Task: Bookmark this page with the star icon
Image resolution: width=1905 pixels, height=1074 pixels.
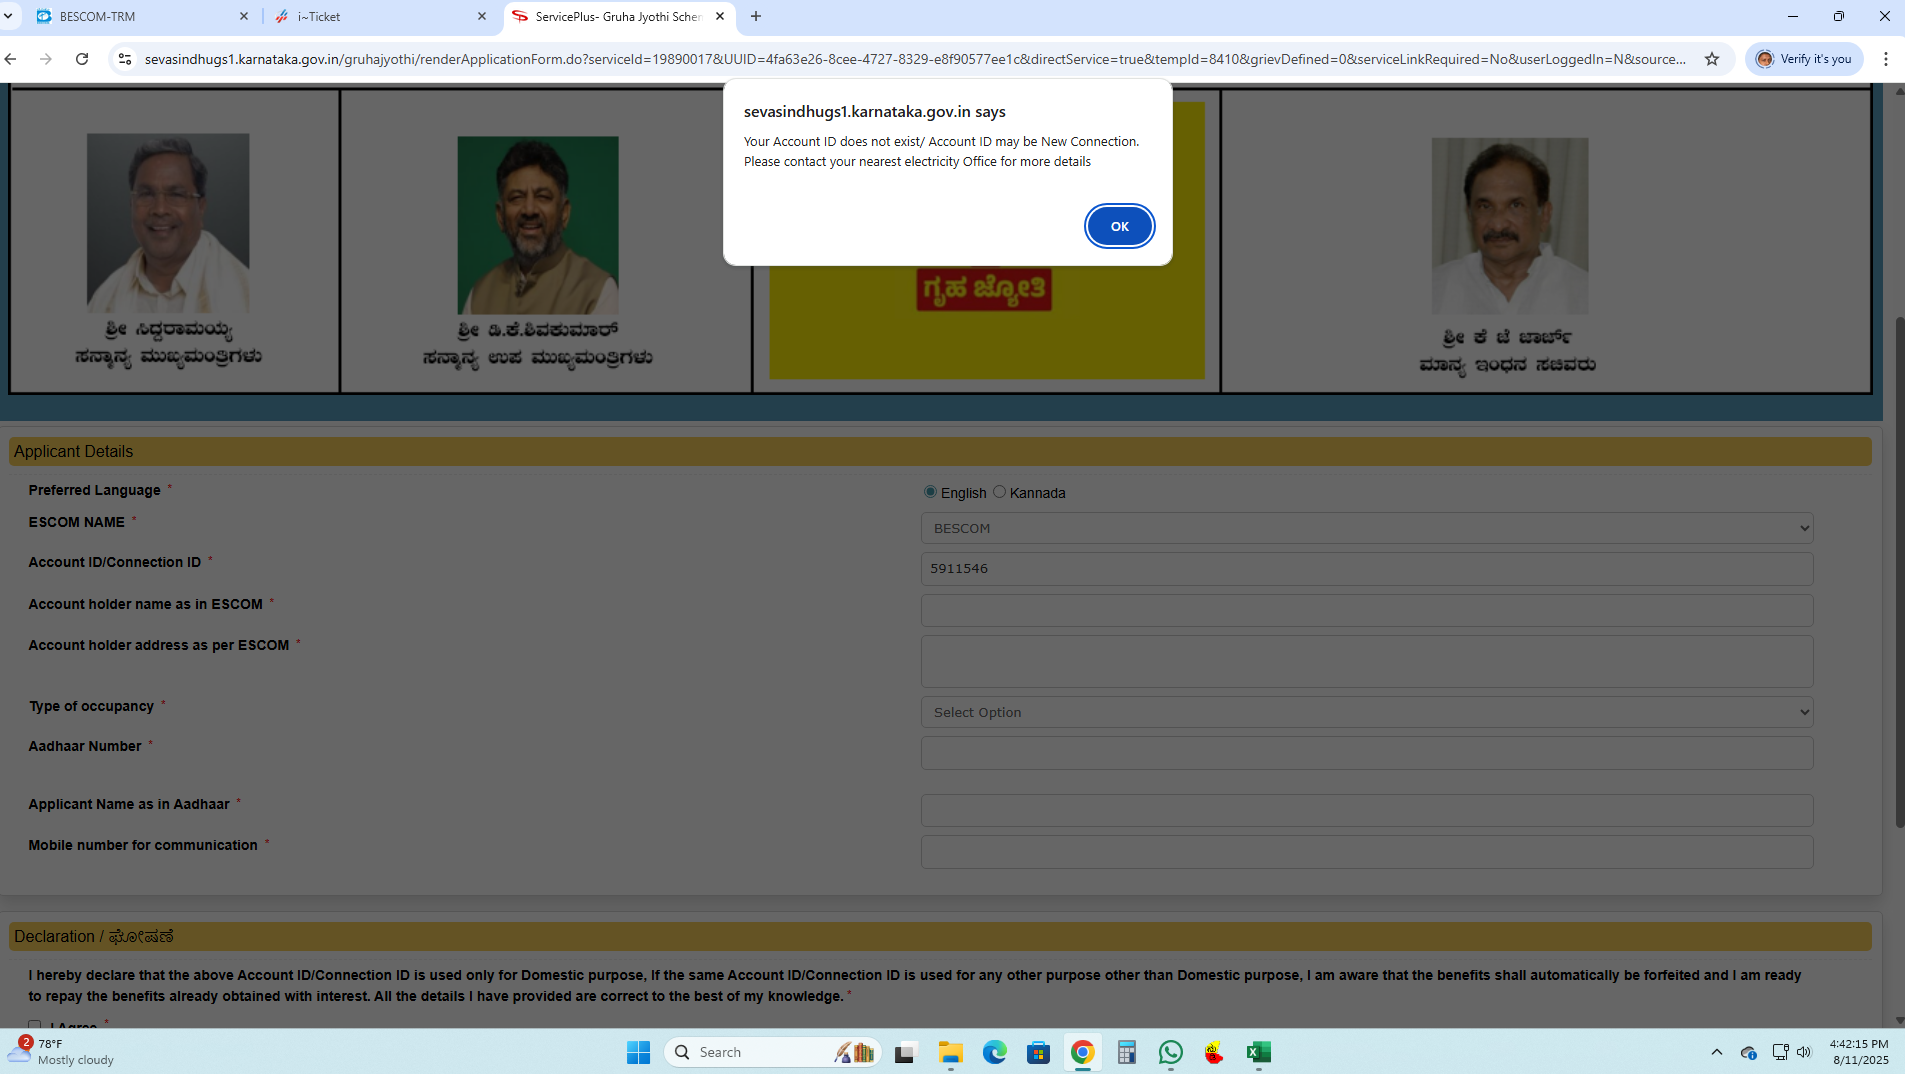Action: pos(1712,59)
